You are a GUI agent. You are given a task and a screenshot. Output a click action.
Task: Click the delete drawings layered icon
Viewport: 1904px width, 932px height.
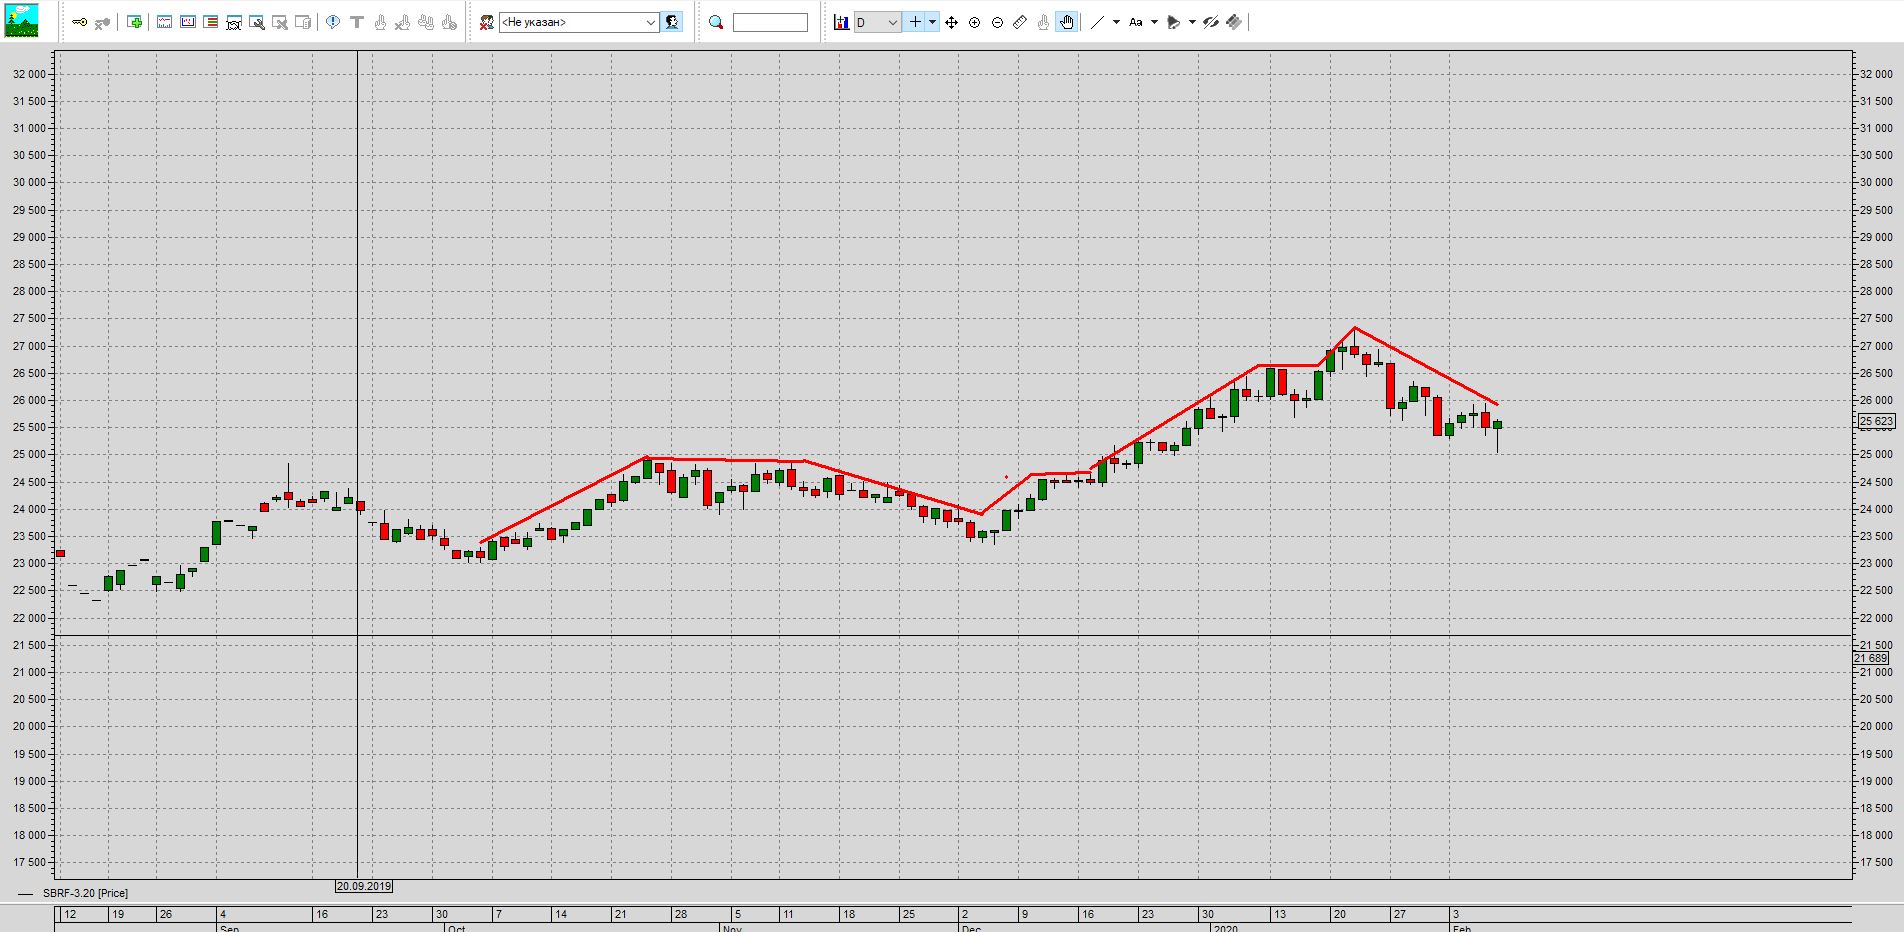click(1234, 22)
